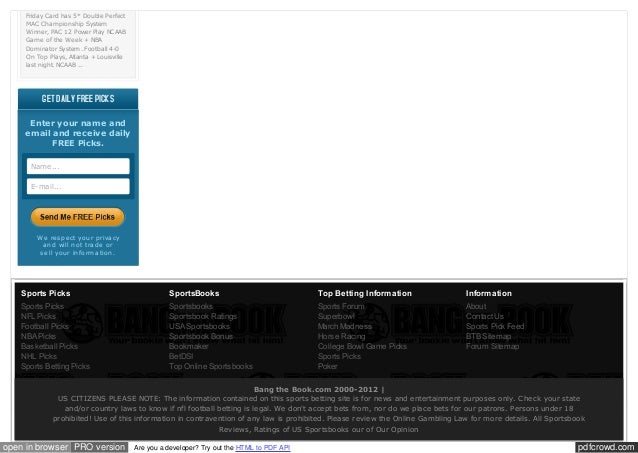Click the Get Daily Free Picks header
Viewport: 638px width, 453px height.
(78, 98)
